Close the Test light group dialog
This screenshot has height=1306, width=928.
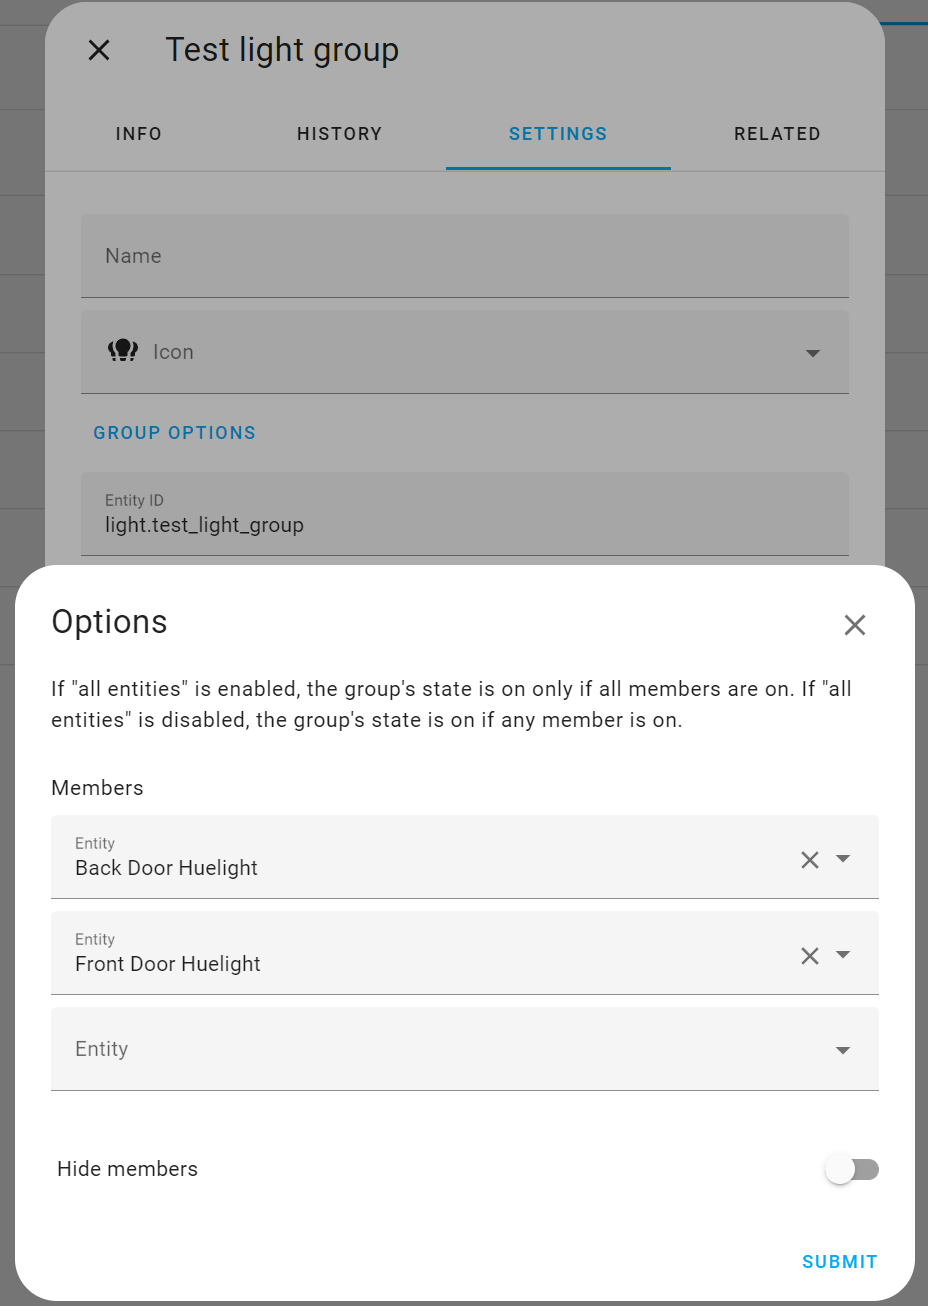click(x=98, y=50)
